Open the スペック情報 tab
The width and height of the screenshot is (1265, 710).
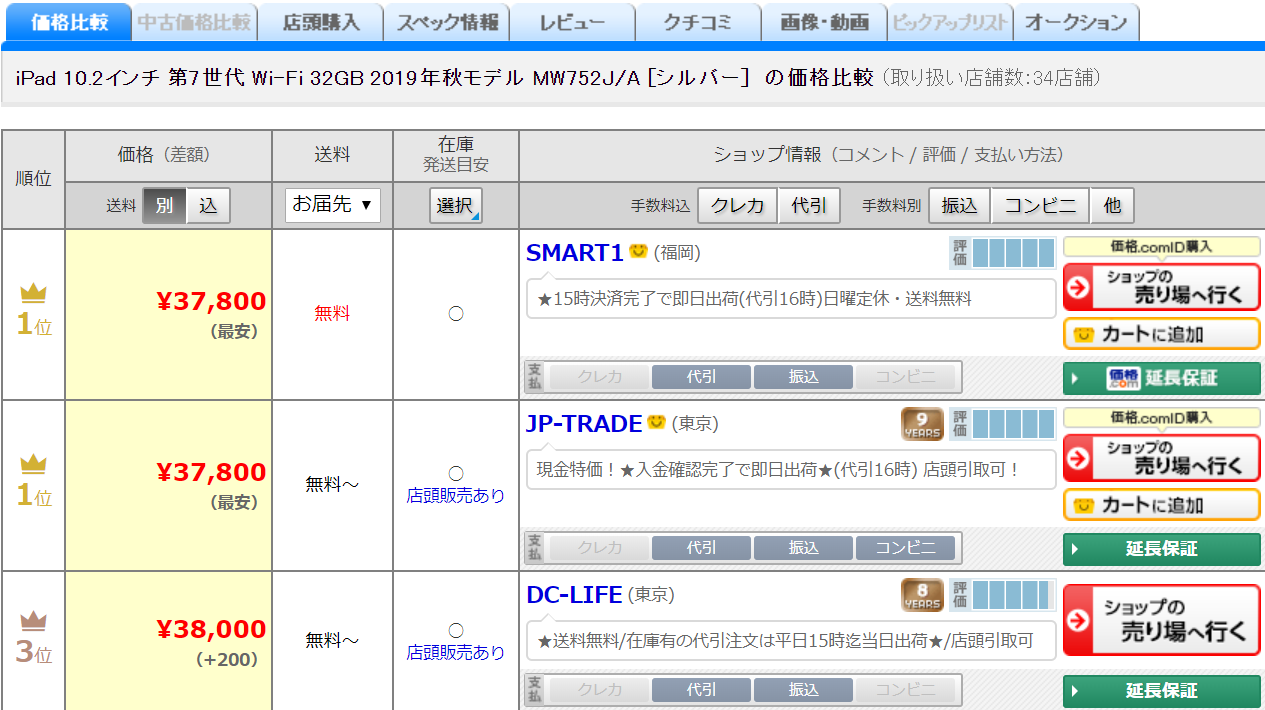446,22
